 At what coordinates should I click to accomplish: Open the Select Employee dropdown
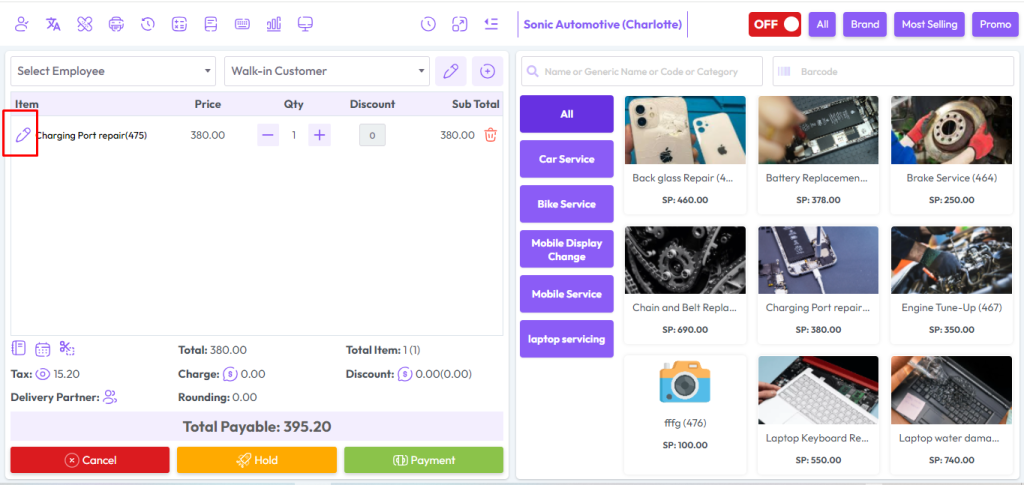pos(113,71)
